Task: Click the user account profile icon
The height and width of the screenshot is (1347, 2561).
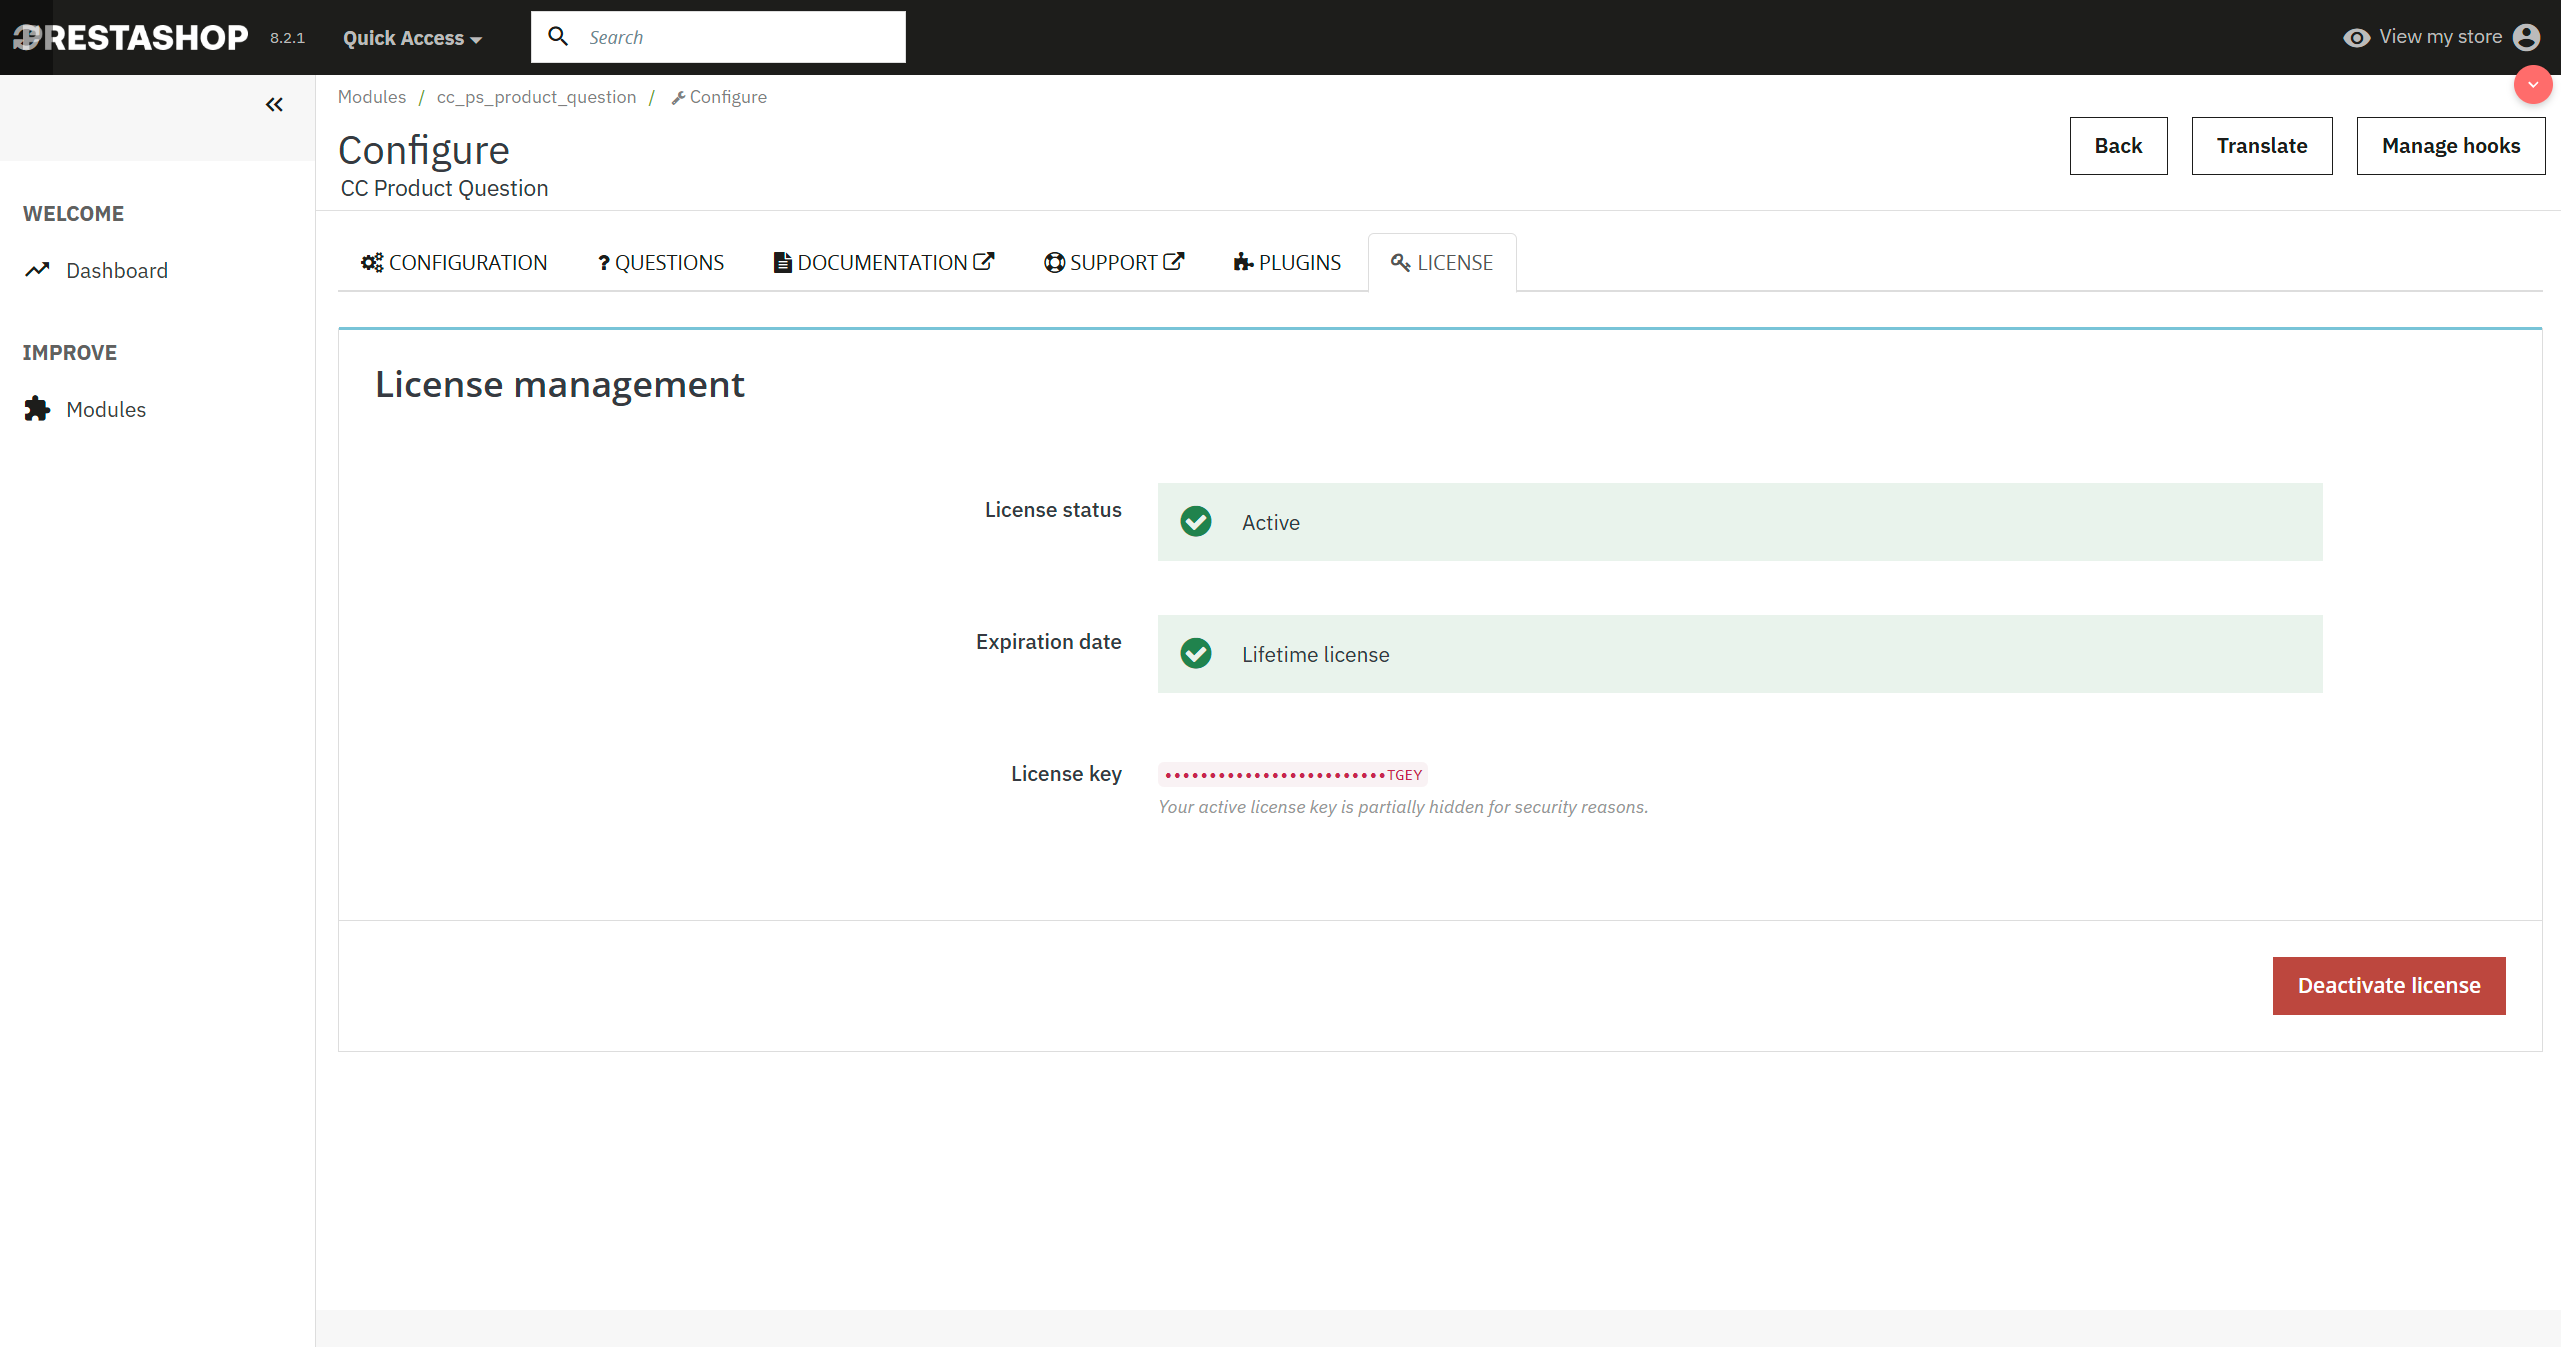Action: tap(2529, 36)
